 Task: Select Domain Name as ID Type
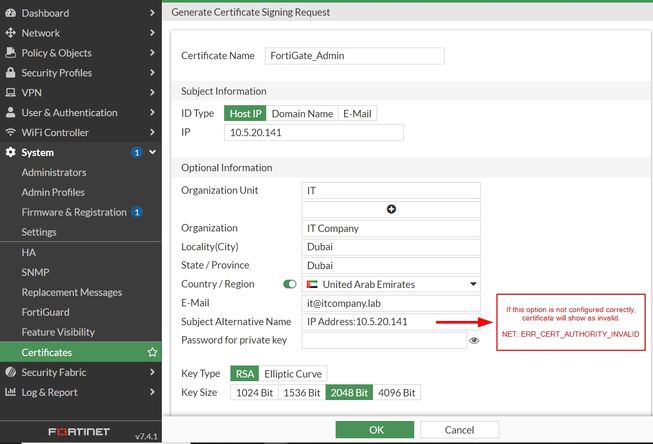302,114
